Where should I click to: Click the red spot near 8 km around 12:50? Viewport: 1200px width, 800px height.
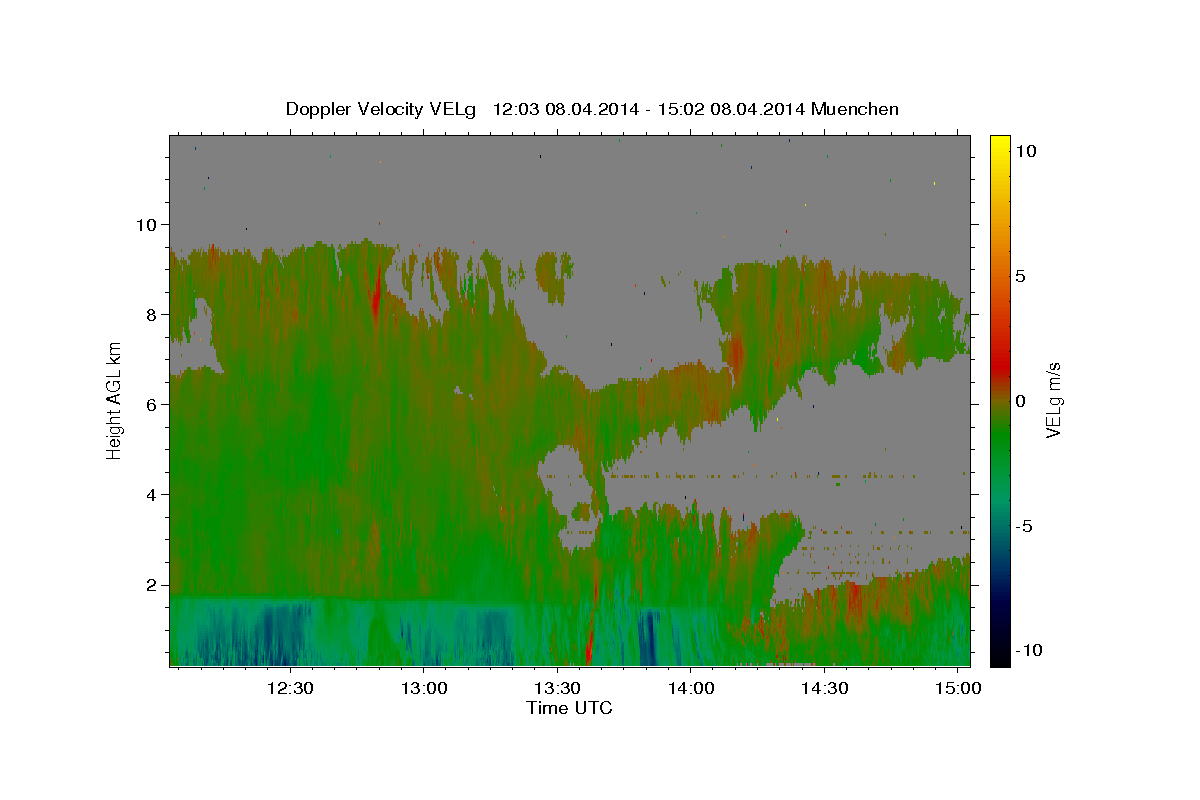[376, 297]
